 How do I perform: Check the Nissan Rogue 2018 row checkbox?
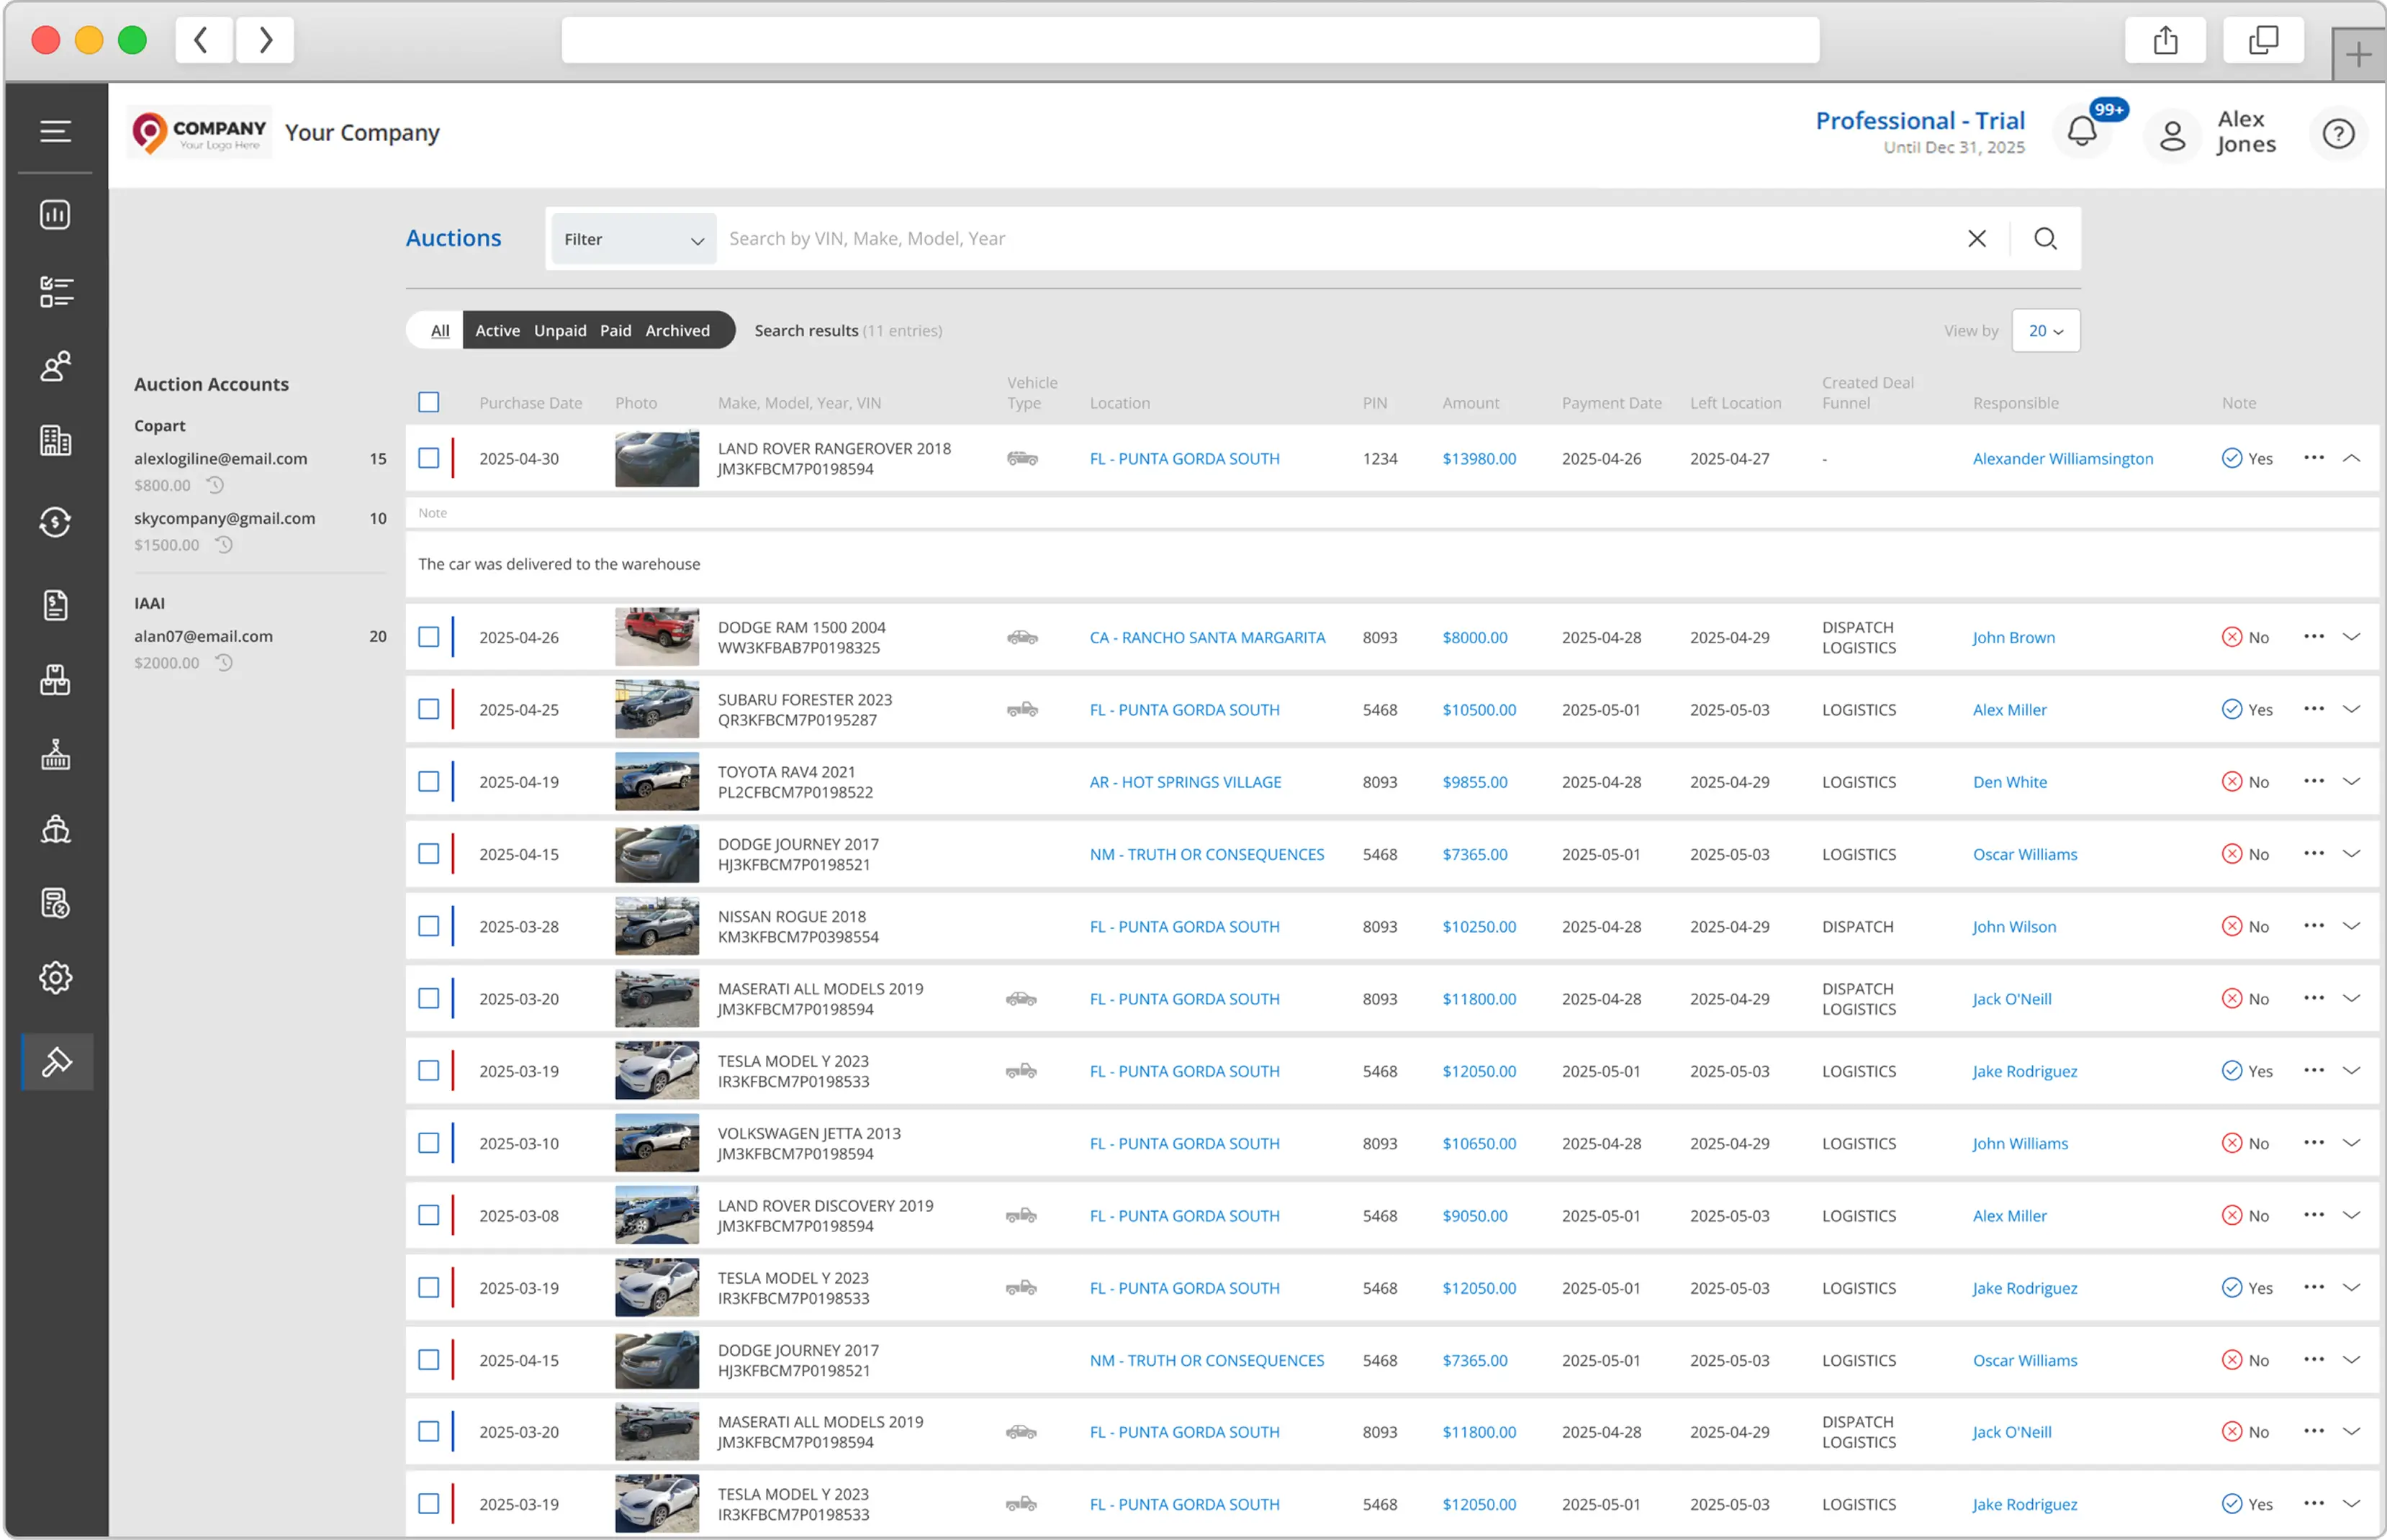[429, 926]
